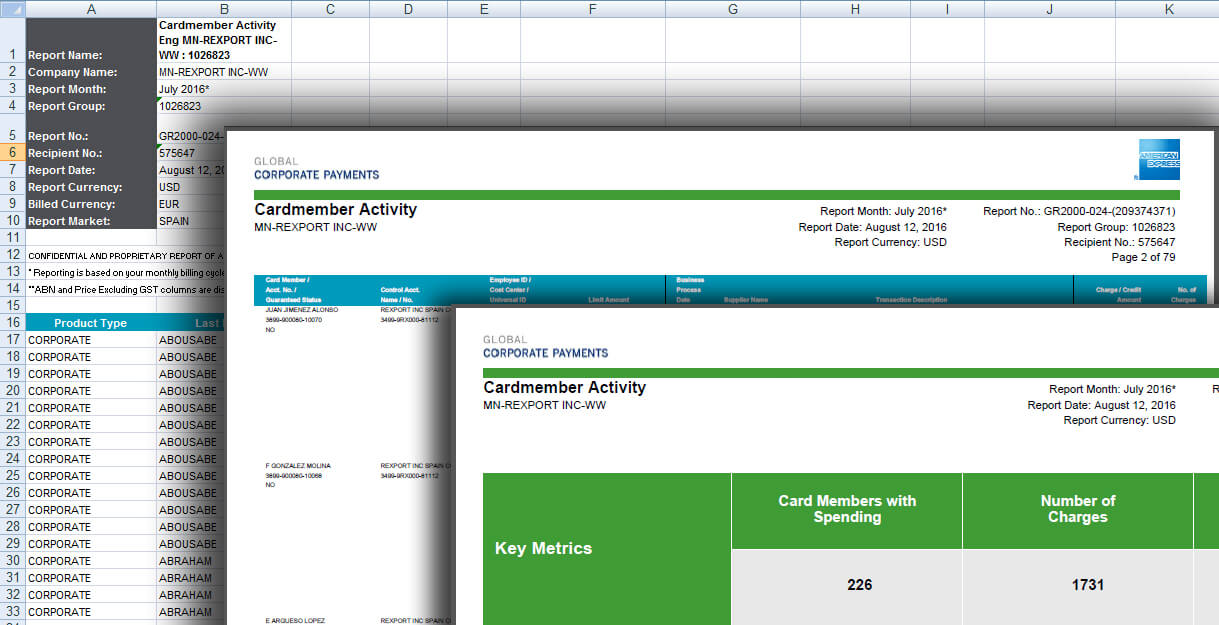Select column header K
This screenshot has height=625, width=1219.
click(1168, 9)
